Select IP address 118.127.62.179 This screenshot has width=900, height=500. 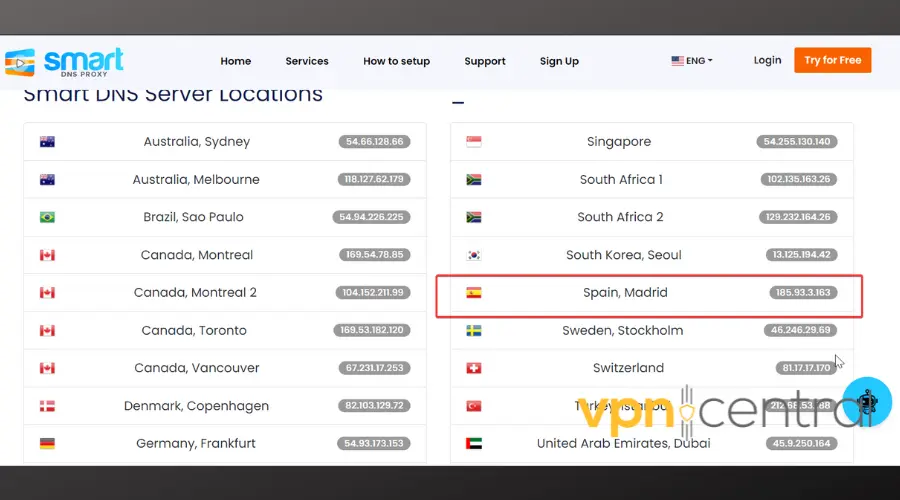tap(374, 179)
